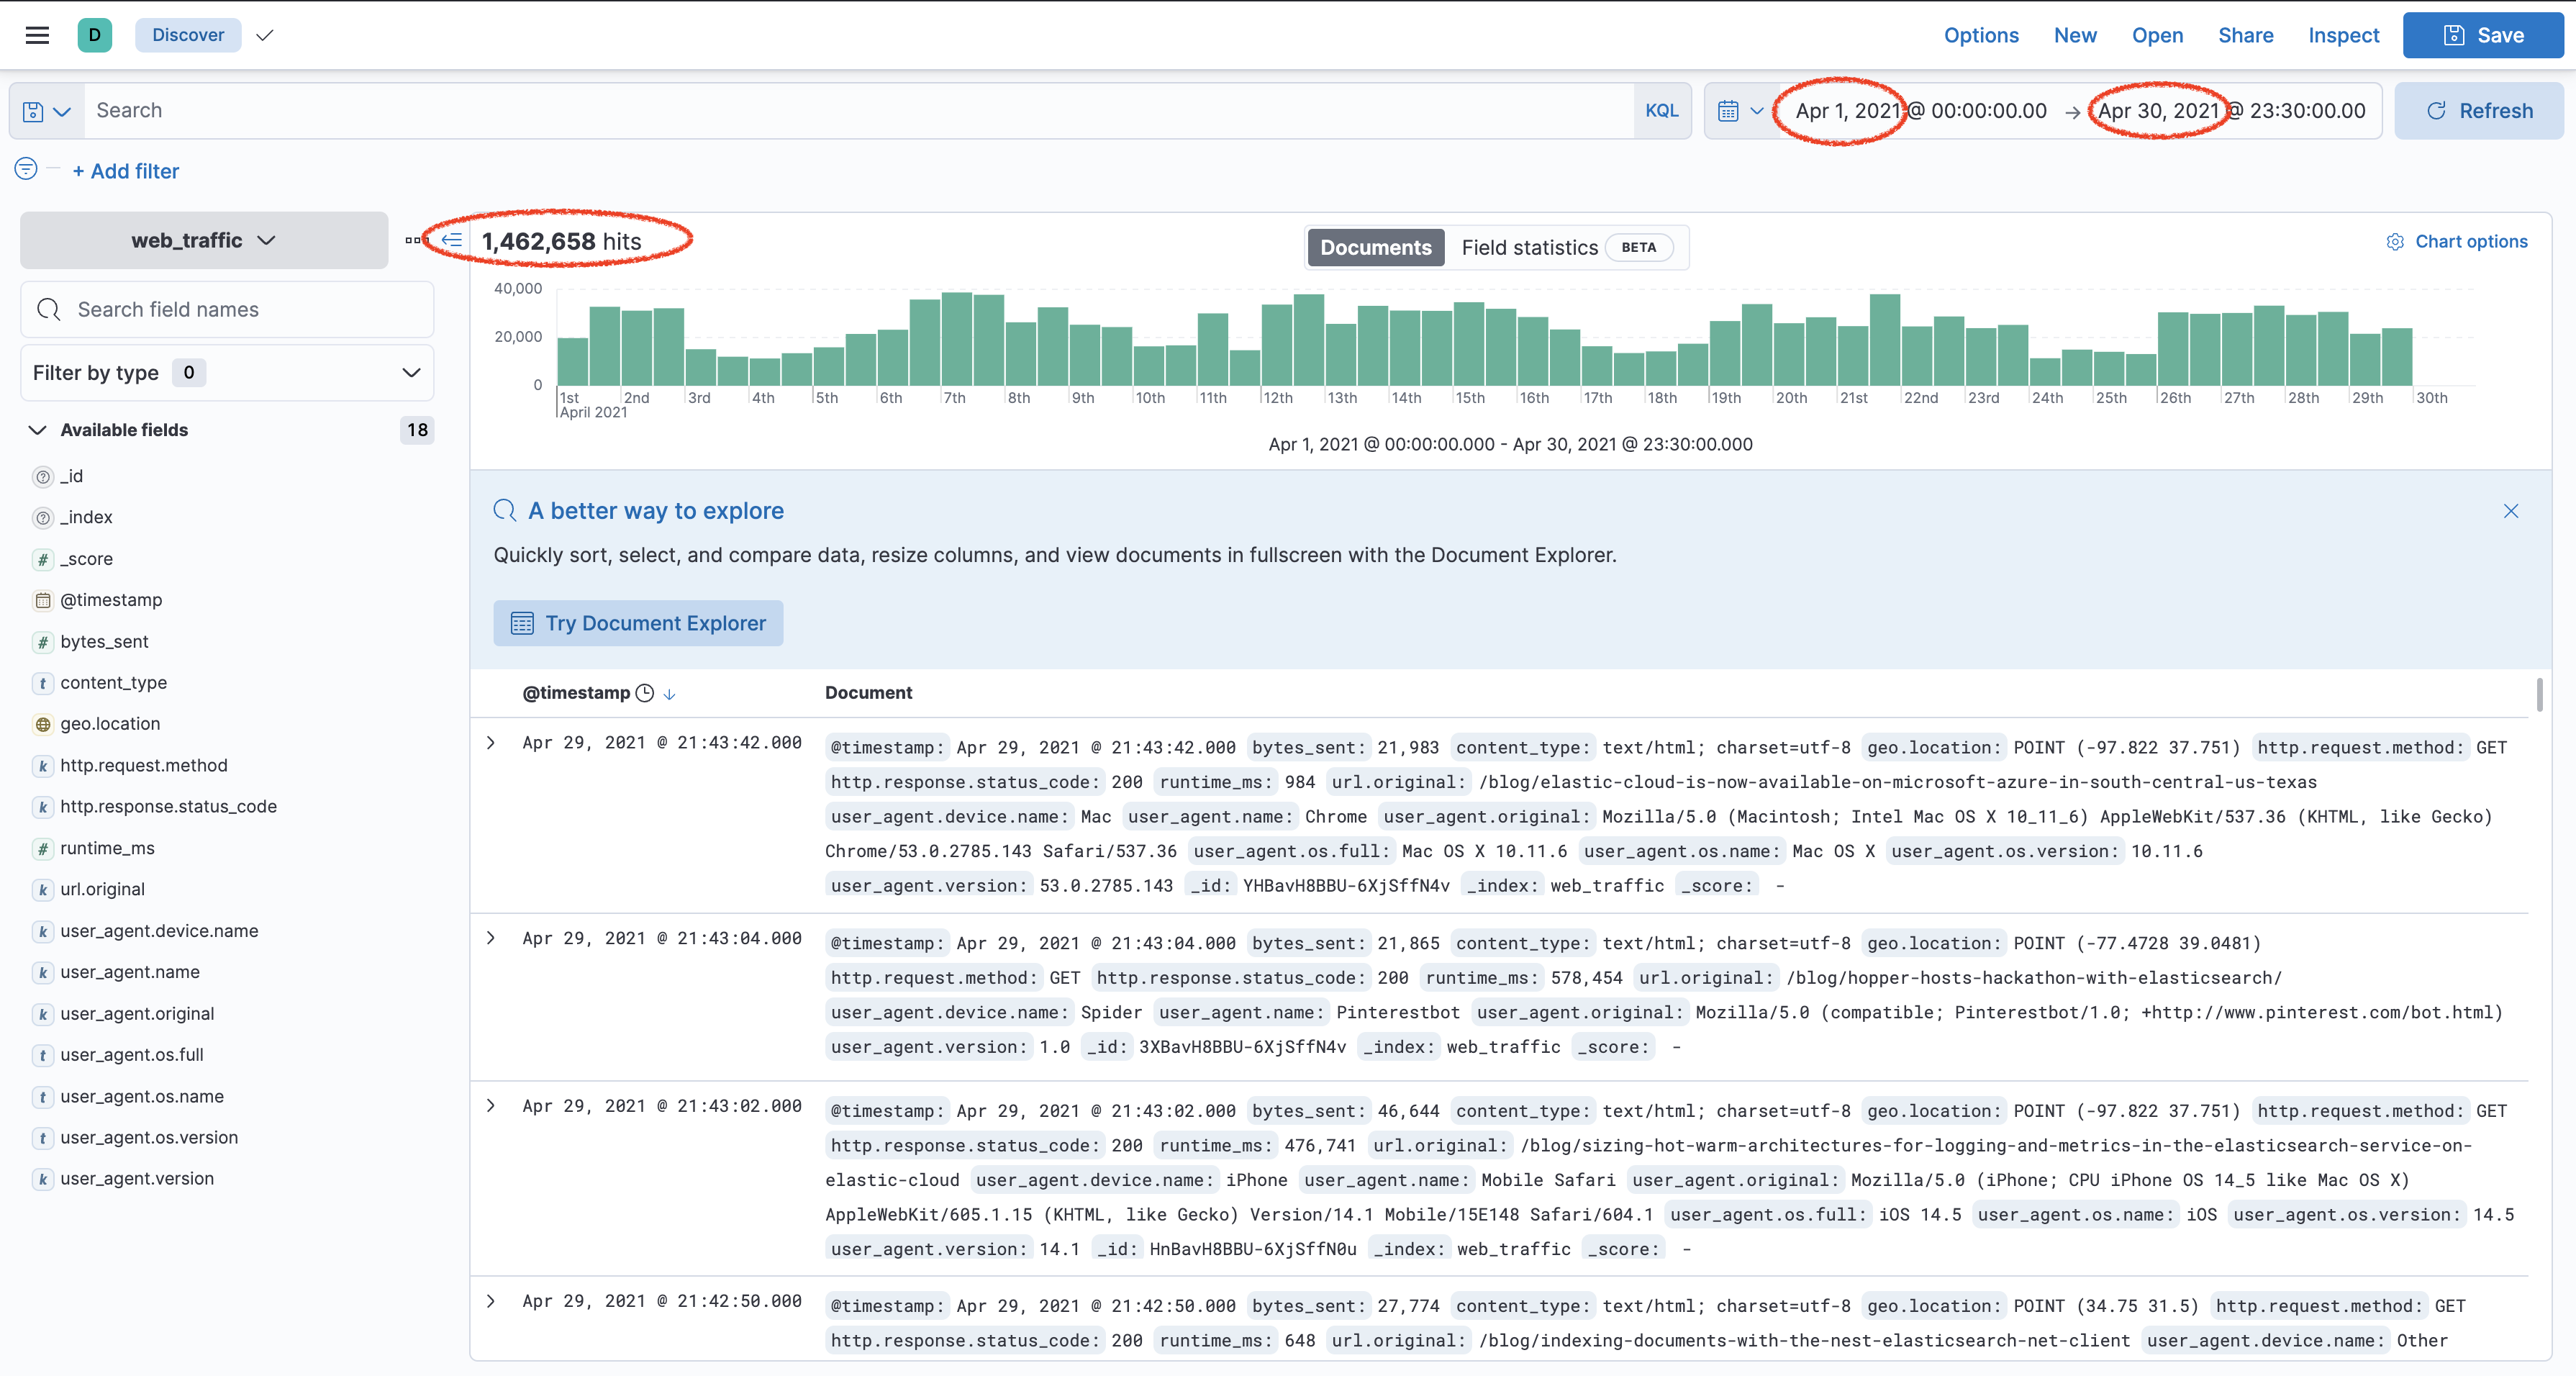Open the saved query menu icon
This screenshot has height=1376, width=2576.
tap(47, 111)
